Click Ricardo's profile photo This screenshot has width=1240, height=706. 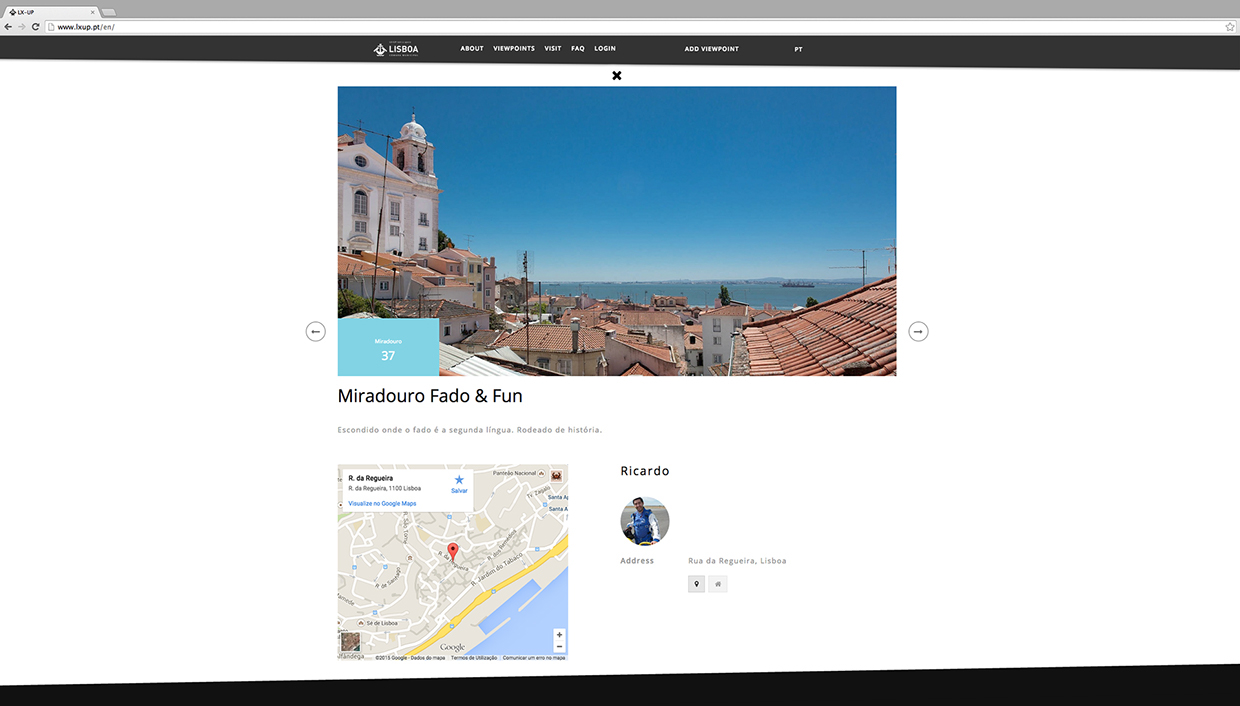point(645,521)
